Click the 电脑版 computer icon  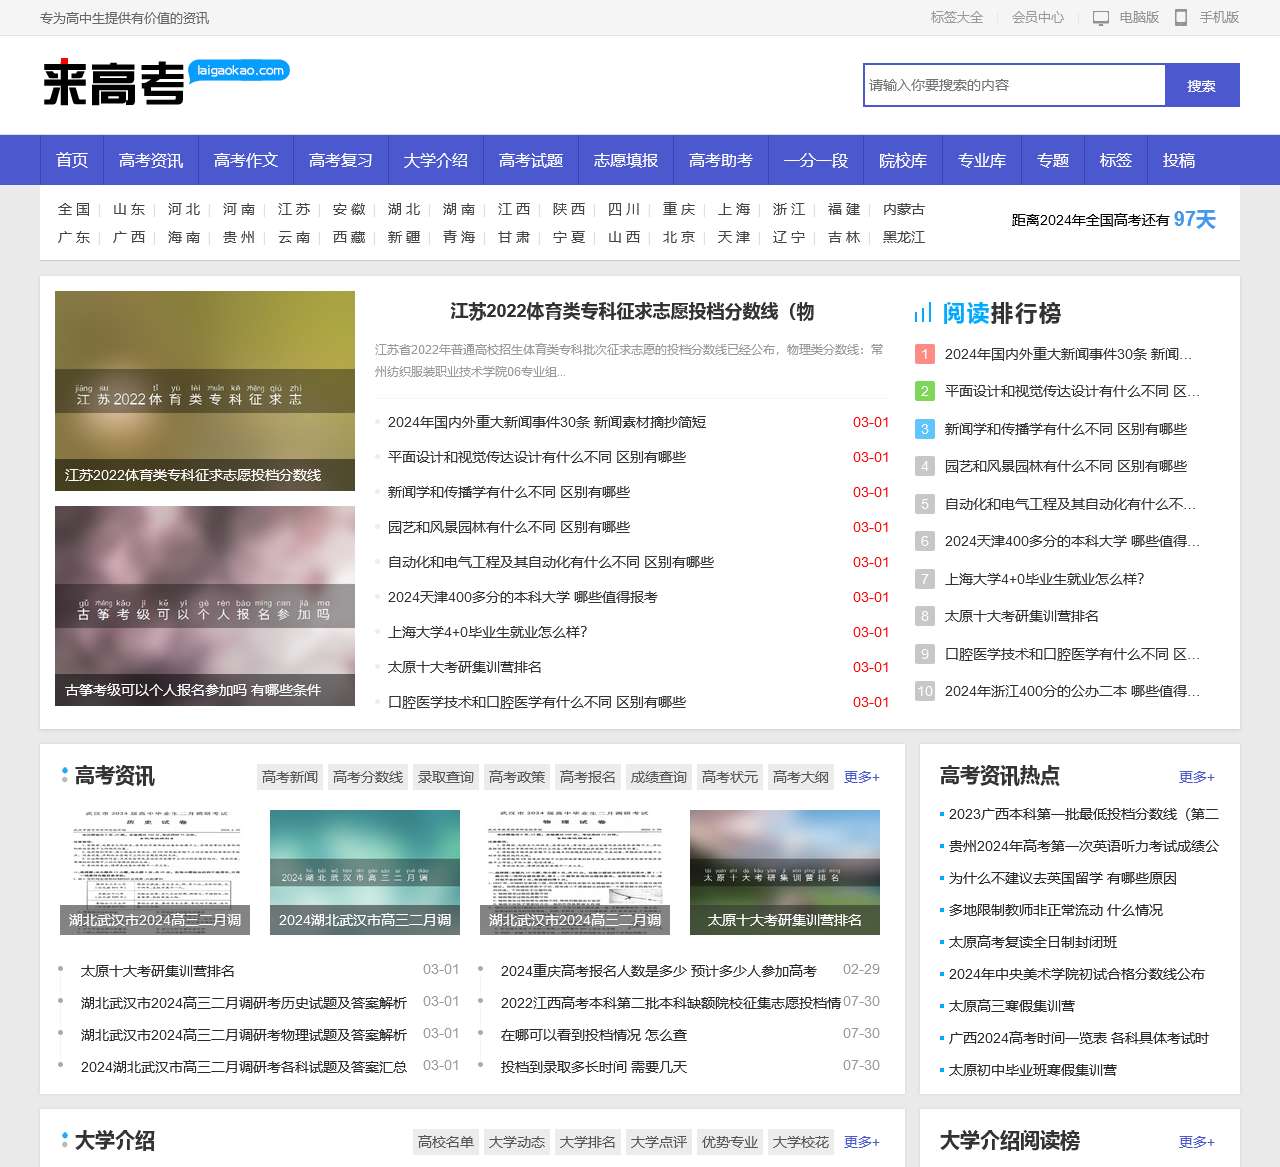(1101, 17)
